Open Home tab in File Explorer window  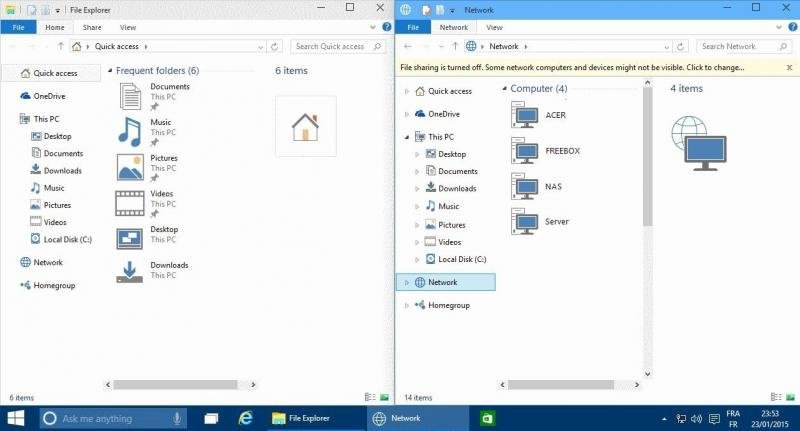pos(55,27)
